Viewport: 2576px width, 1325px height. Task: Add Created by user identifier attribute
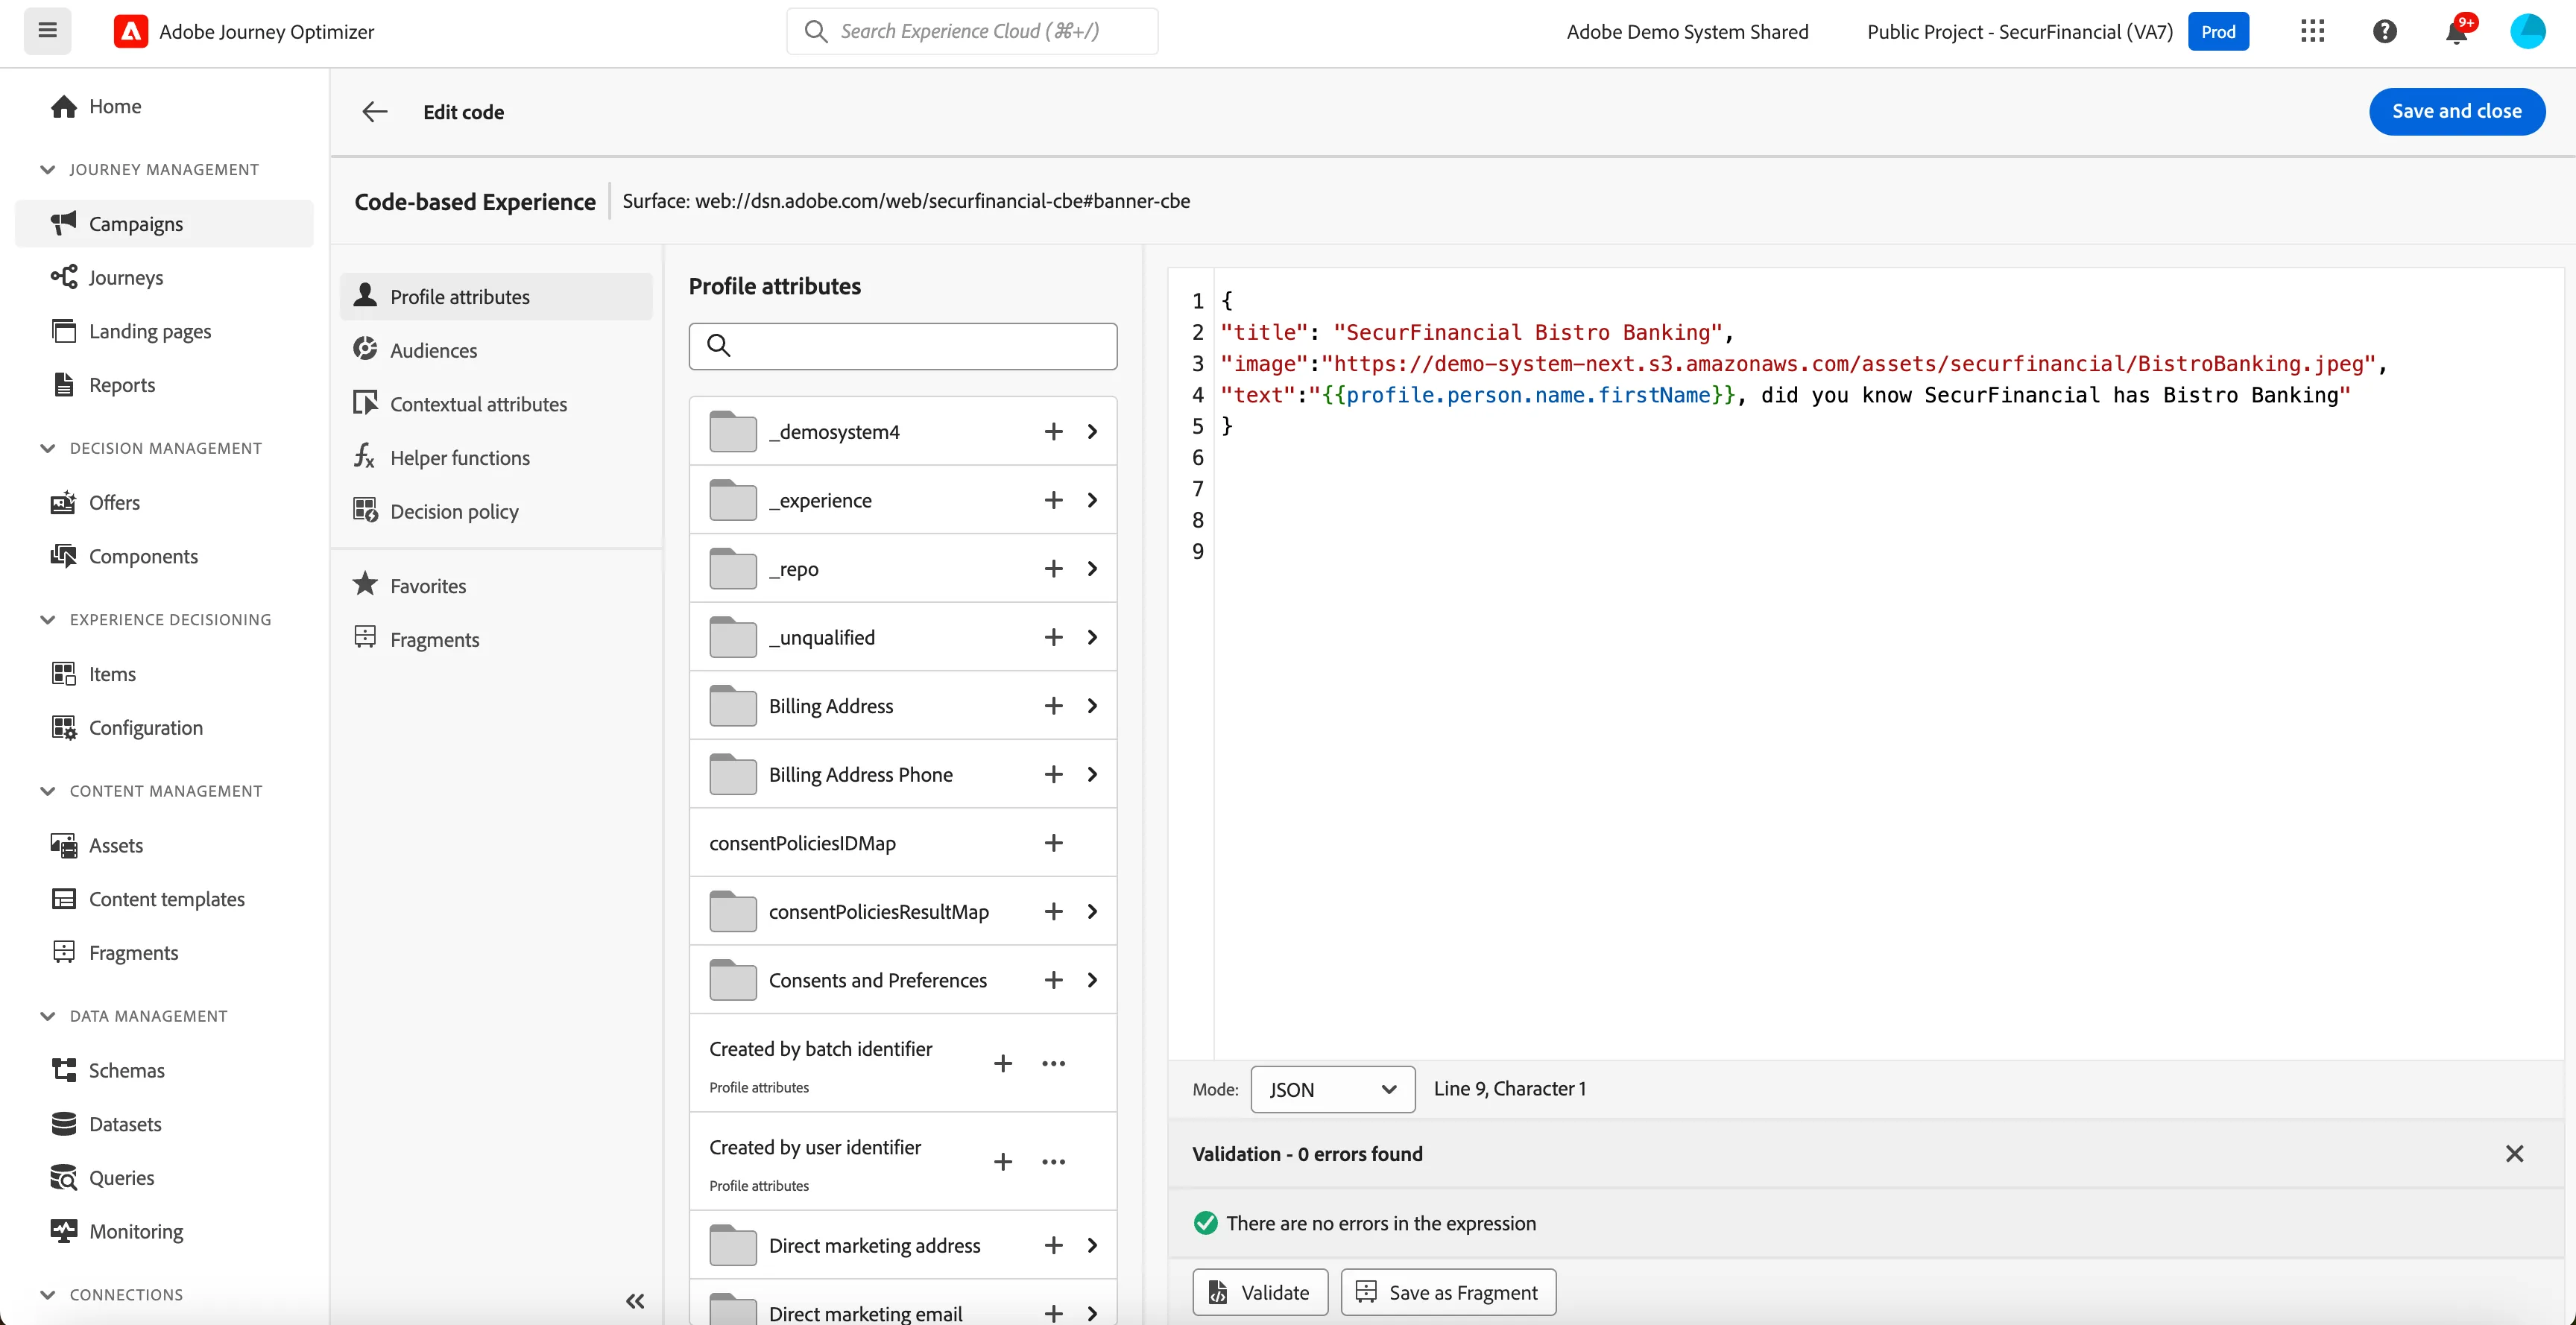point(1003,1161)
